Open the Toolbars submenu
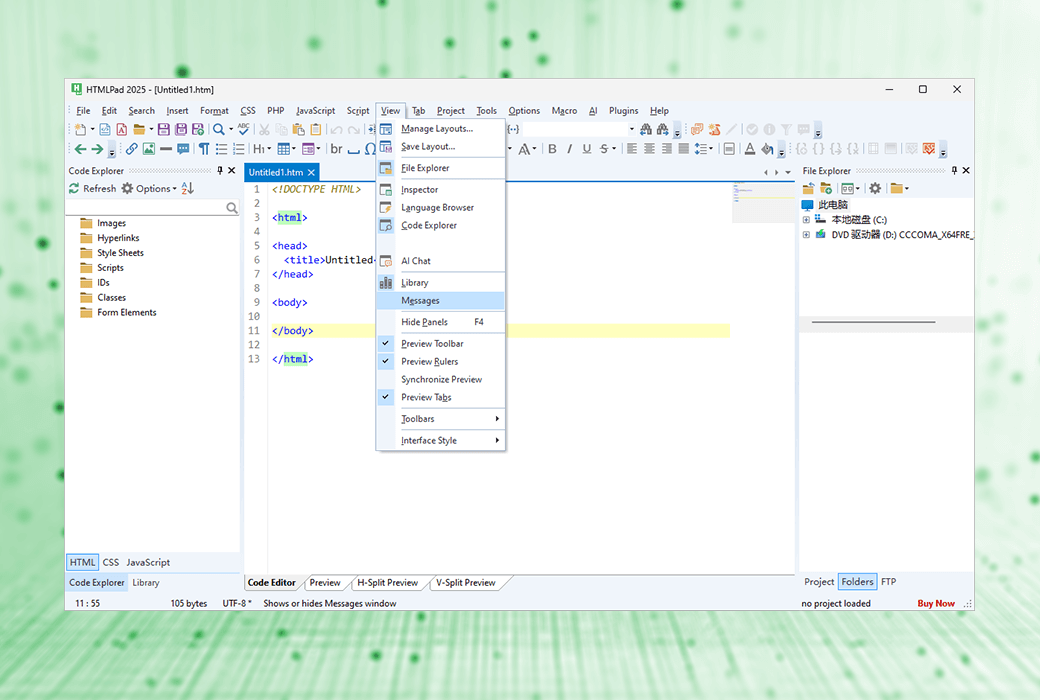 click(x=440, y=419)
